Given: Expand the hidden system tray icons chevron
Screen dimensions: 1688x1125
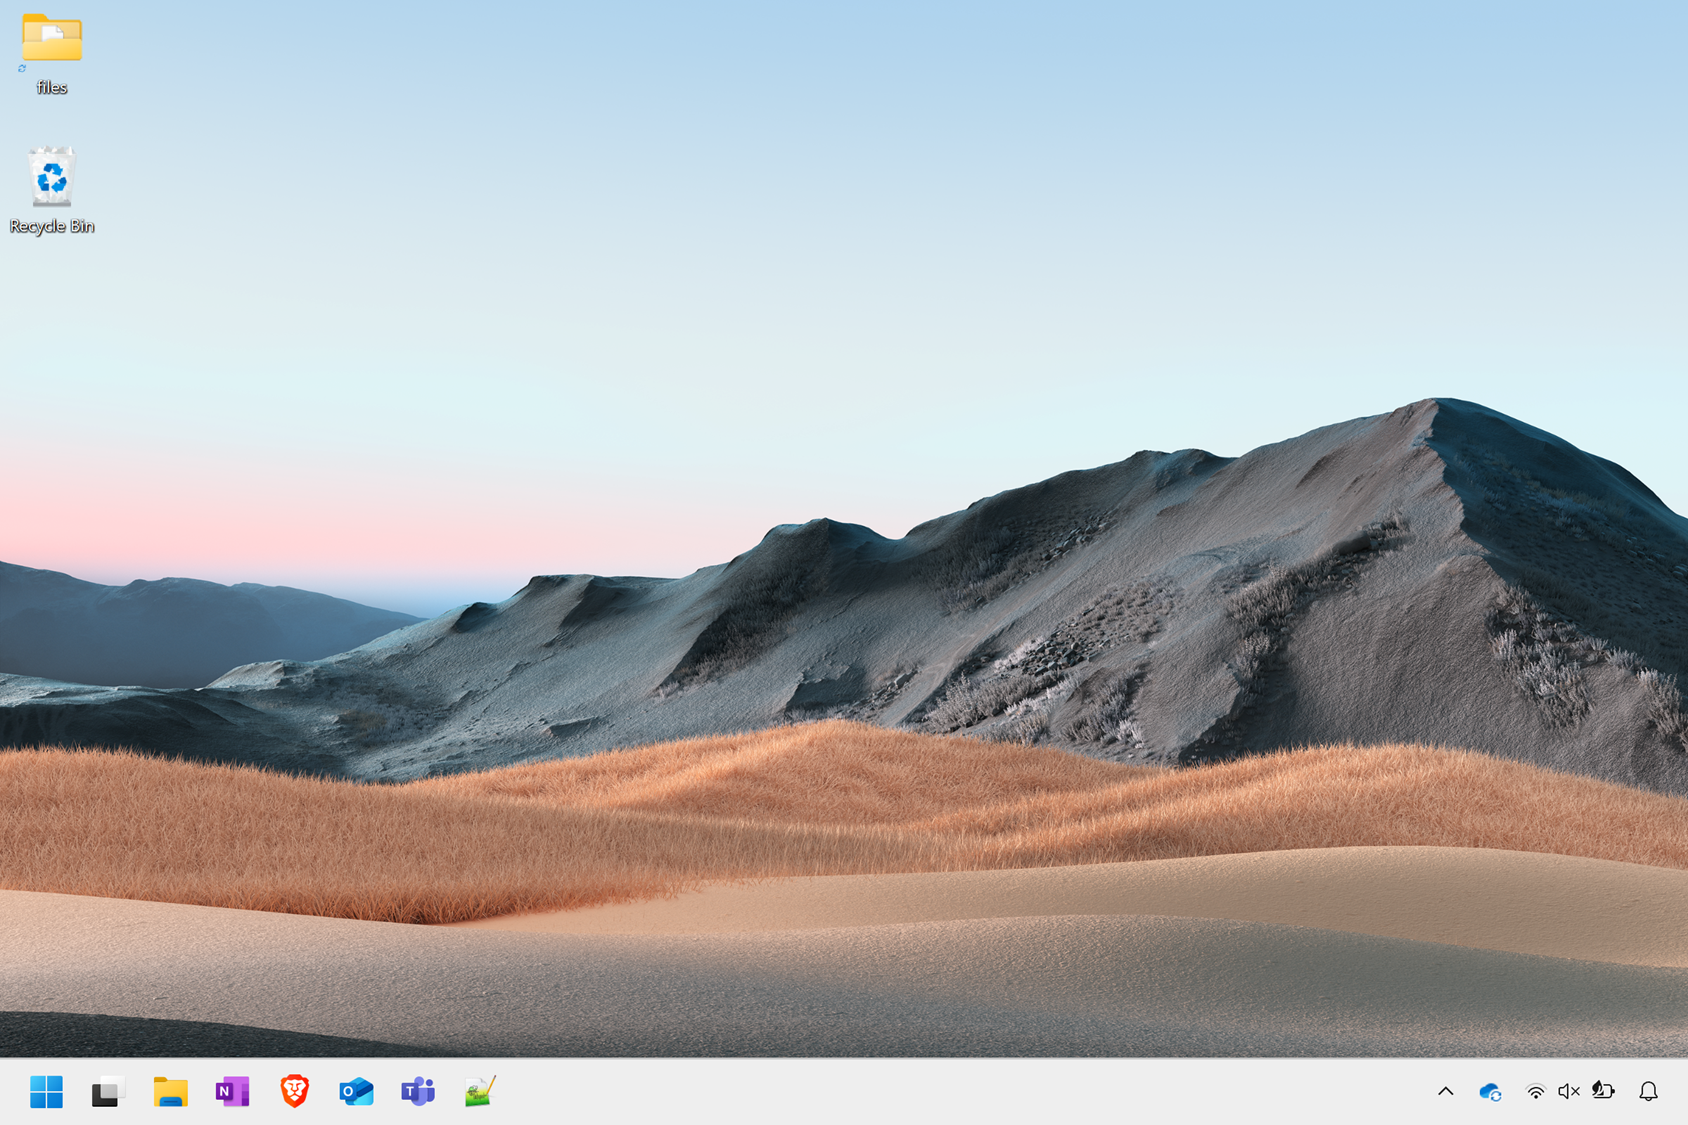Looking at the screenshot, I should pyautogui.click(x=1445, y=1091).
